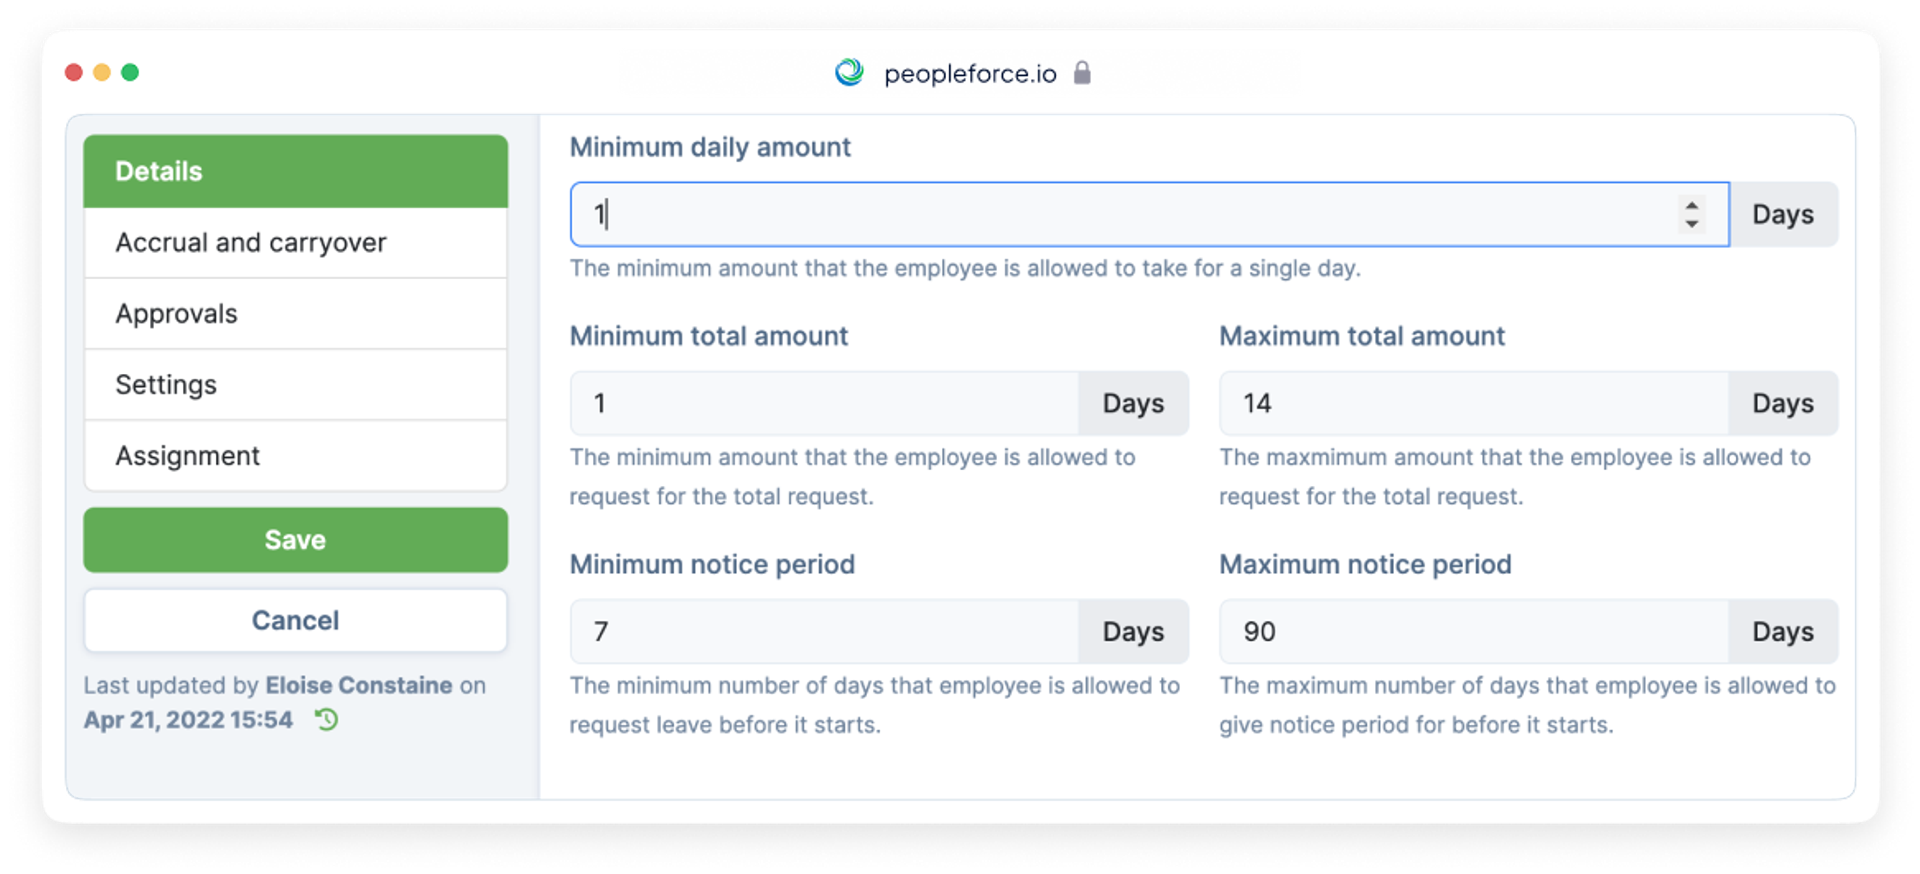Click the history icon next to last updated date

point(326,719)
